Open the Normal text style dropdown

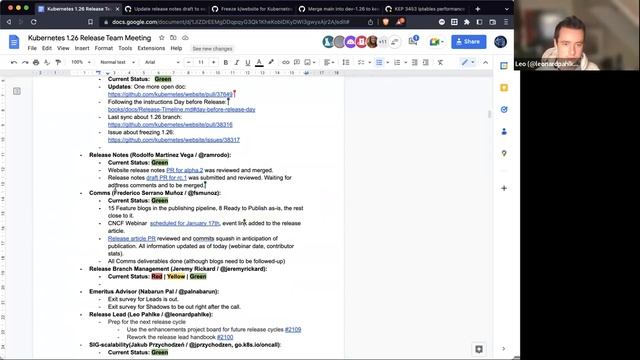click(117, 62)
